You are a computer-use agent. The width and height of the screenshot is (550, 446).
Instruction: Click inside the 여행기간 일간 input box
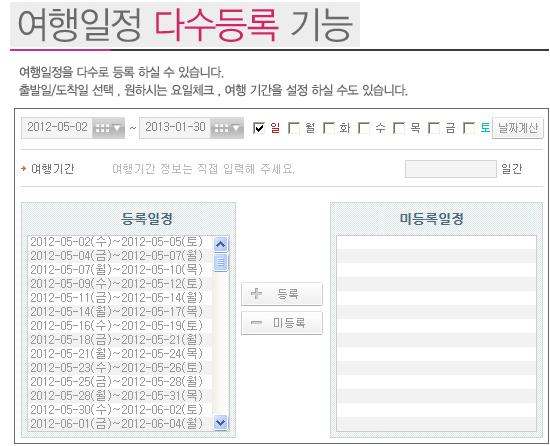tap(451, 169)
